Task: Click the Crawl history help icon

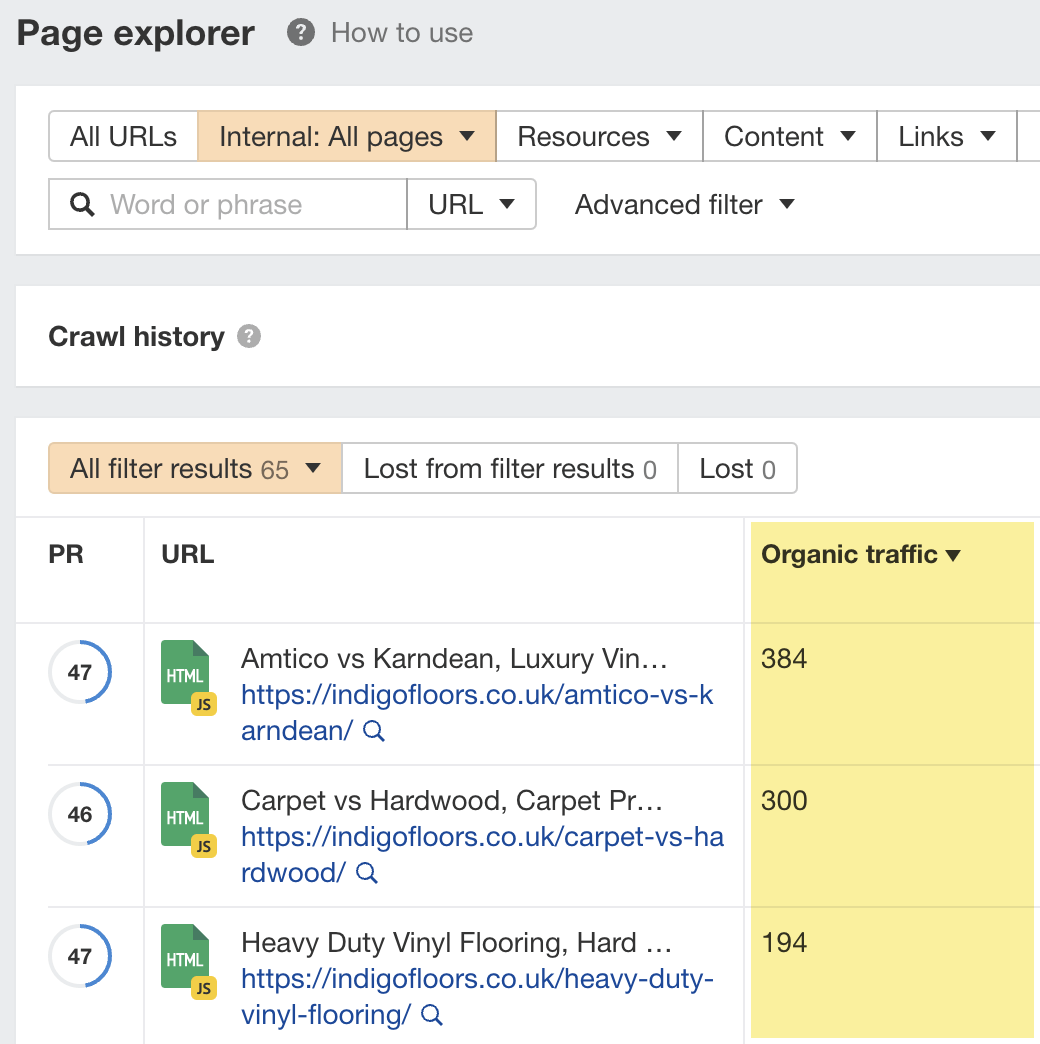Action: click(x=249, y=337)
